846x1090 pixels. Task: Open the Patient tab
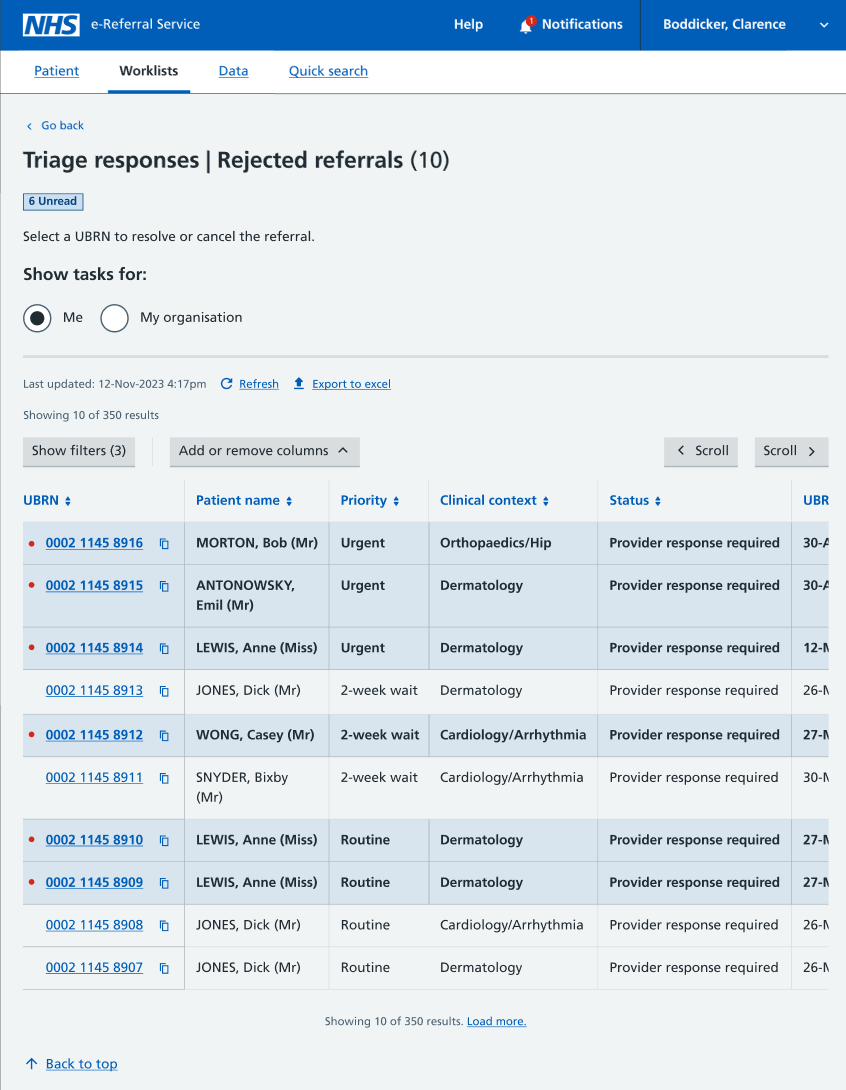tap(56, 71)
